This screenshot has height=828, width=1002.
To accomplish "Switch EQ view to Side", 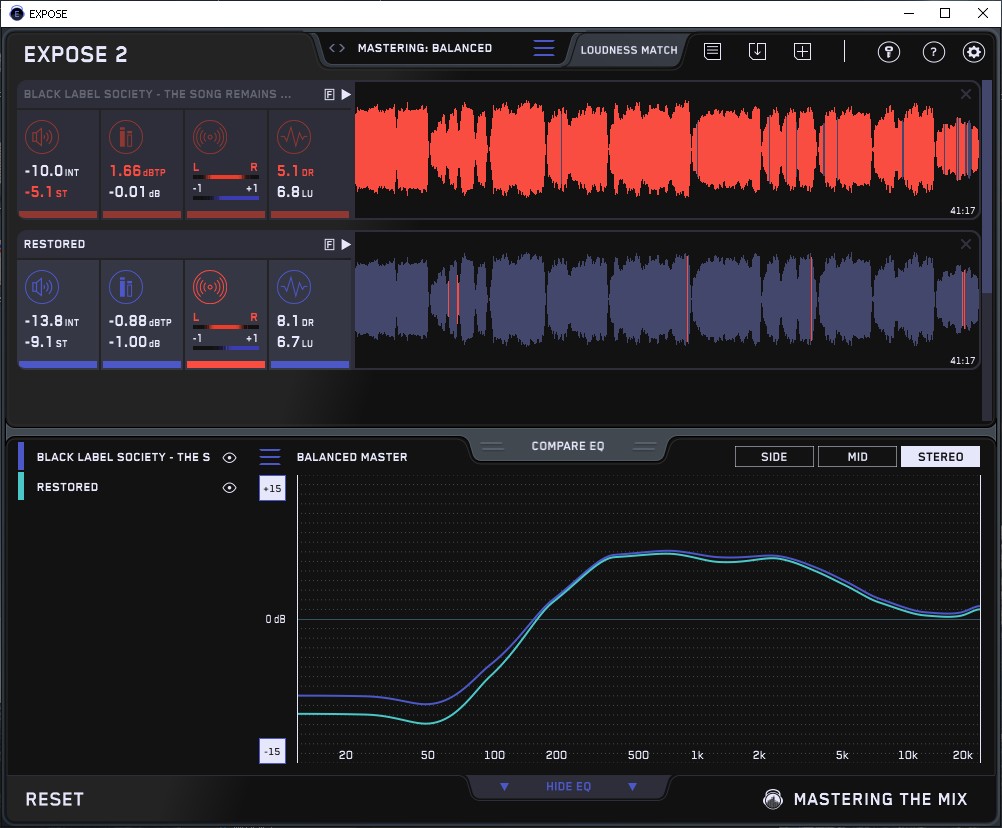I will [774, 457].
